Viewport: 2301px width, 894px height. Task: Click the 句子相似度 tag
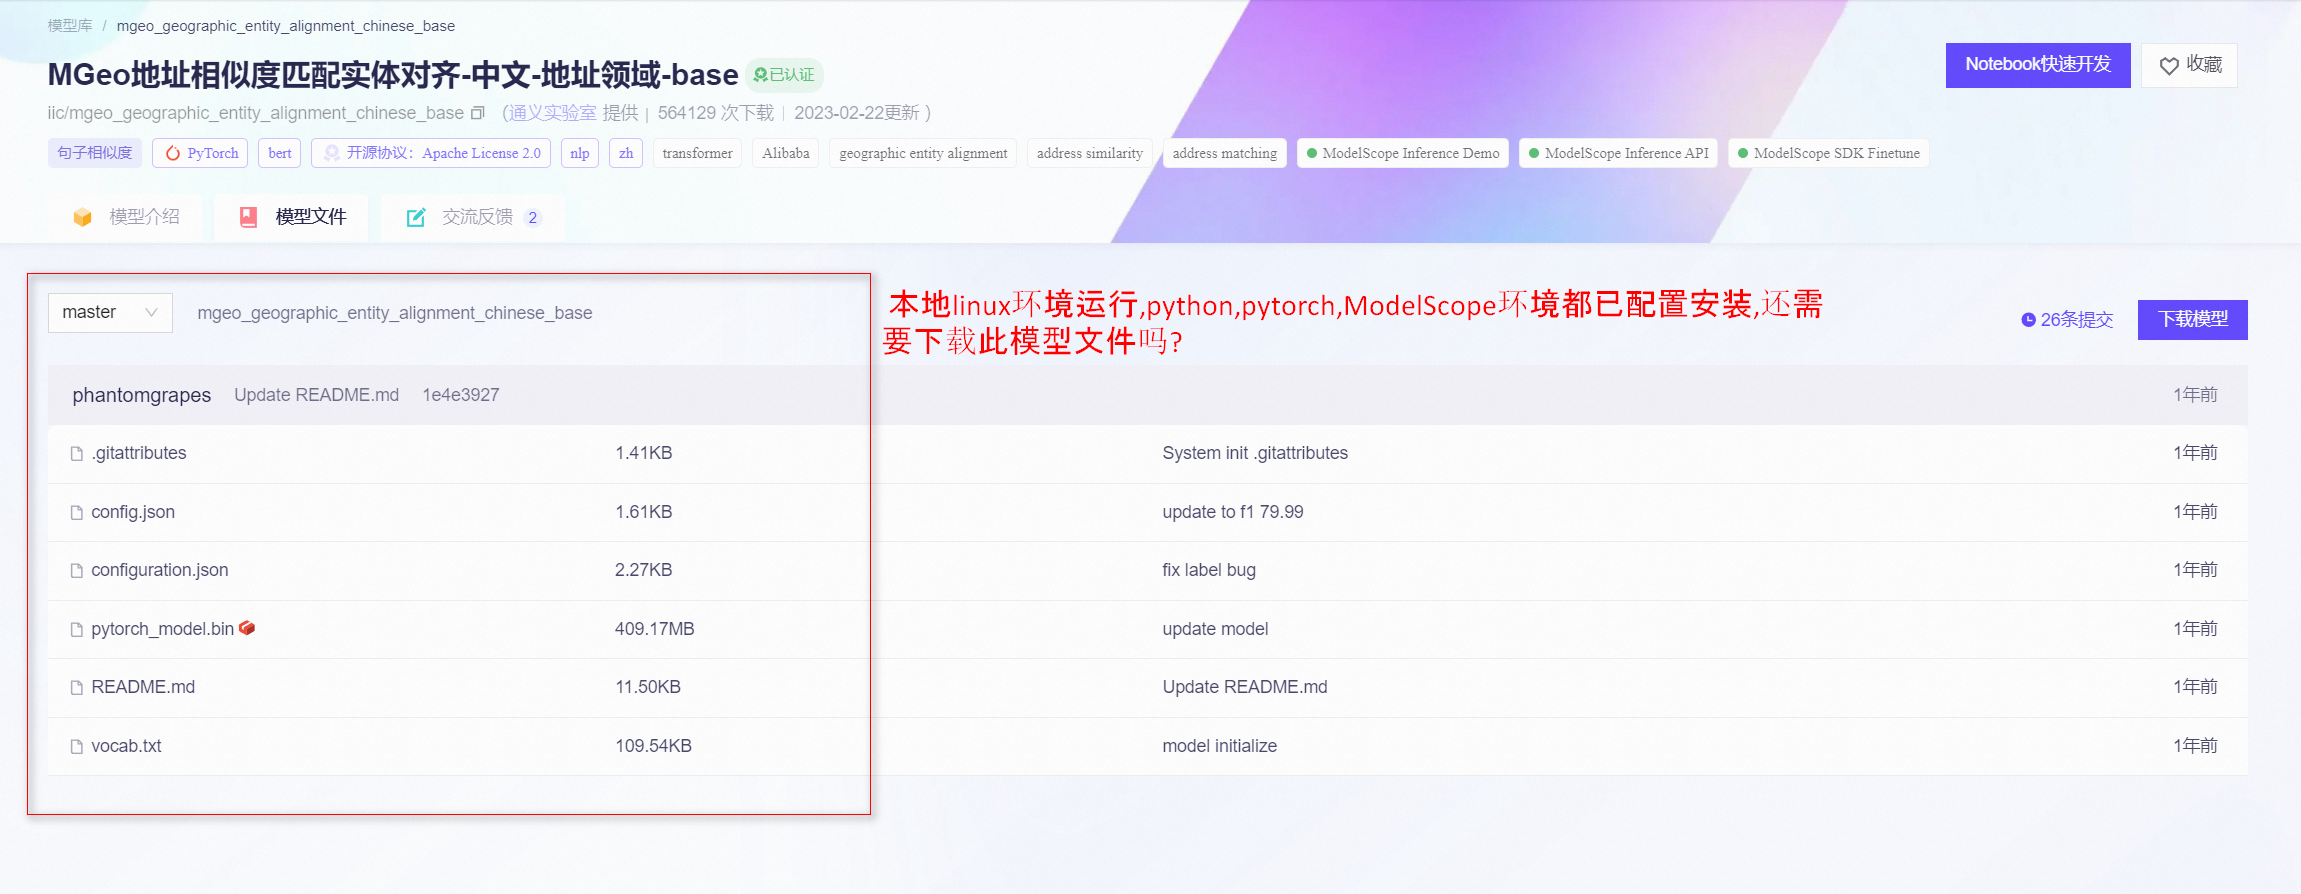pos(95,153)
